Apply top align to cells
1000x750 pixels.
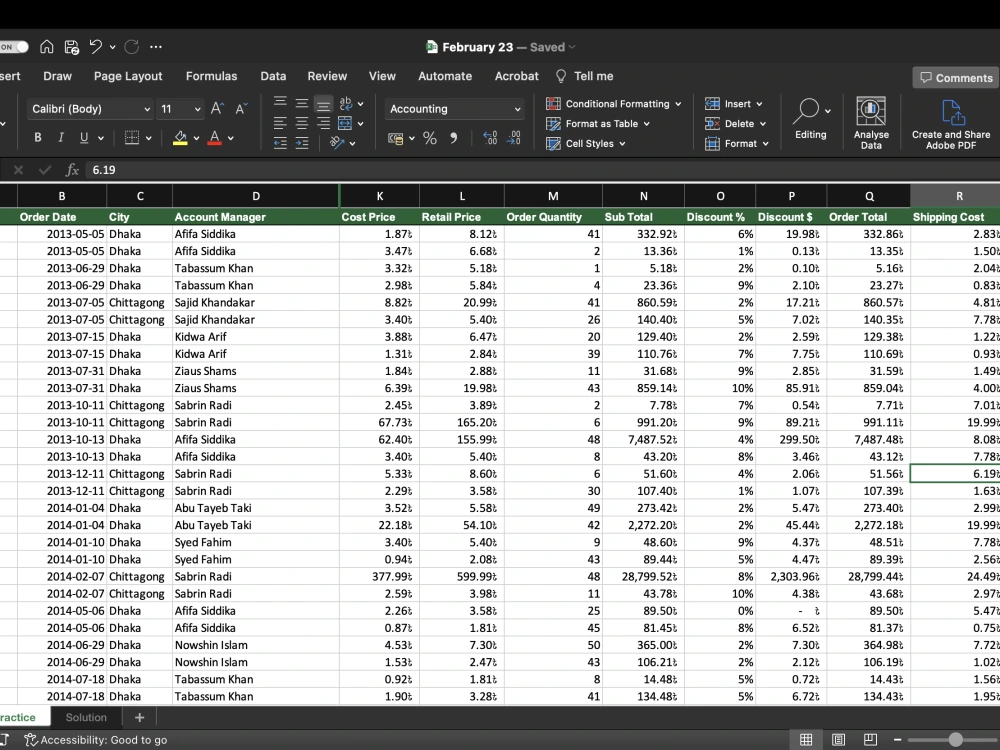280,102
